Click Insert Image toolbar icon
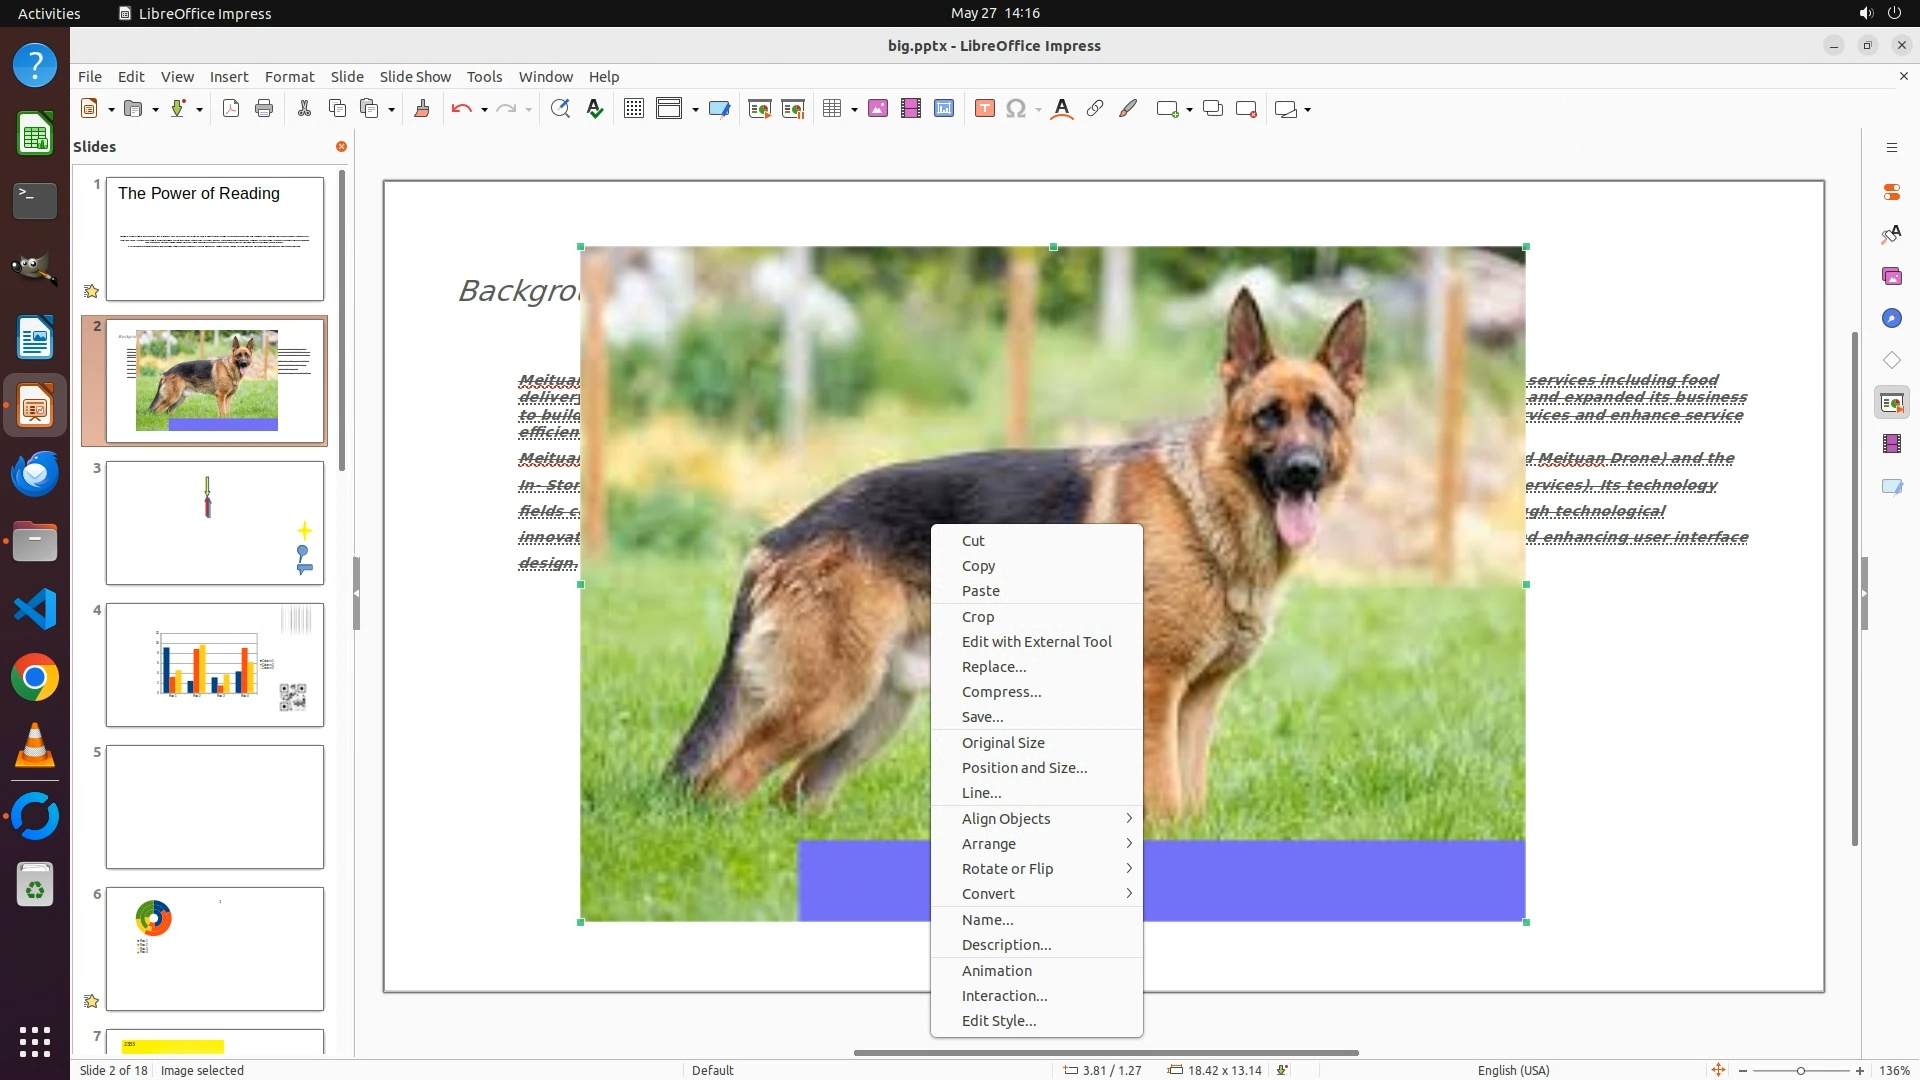 coord(878,109)
